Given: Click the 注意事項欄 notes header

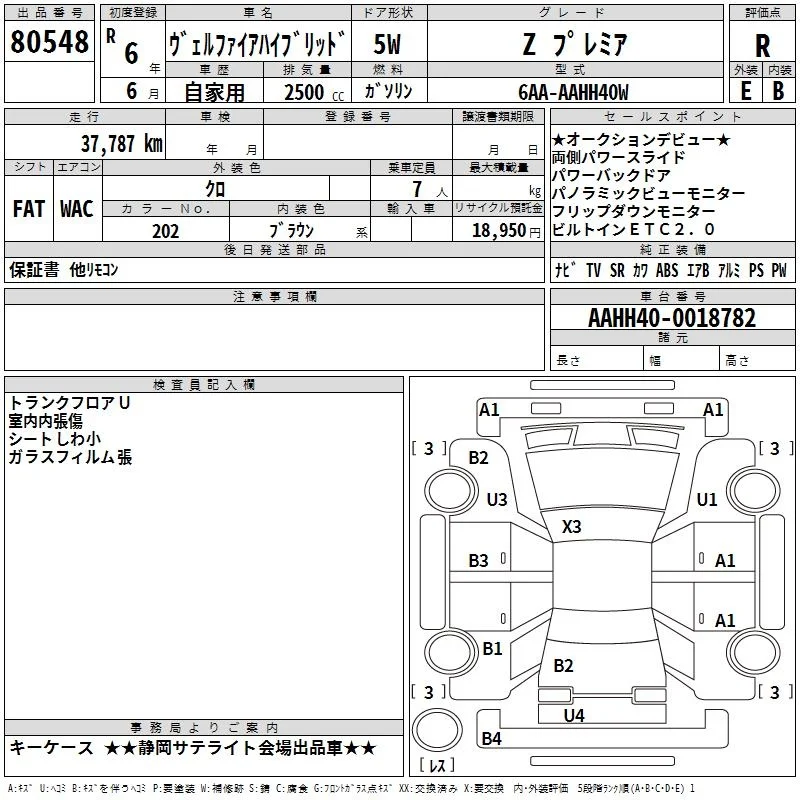Looking at the screenshot, I should click(274, 296).
